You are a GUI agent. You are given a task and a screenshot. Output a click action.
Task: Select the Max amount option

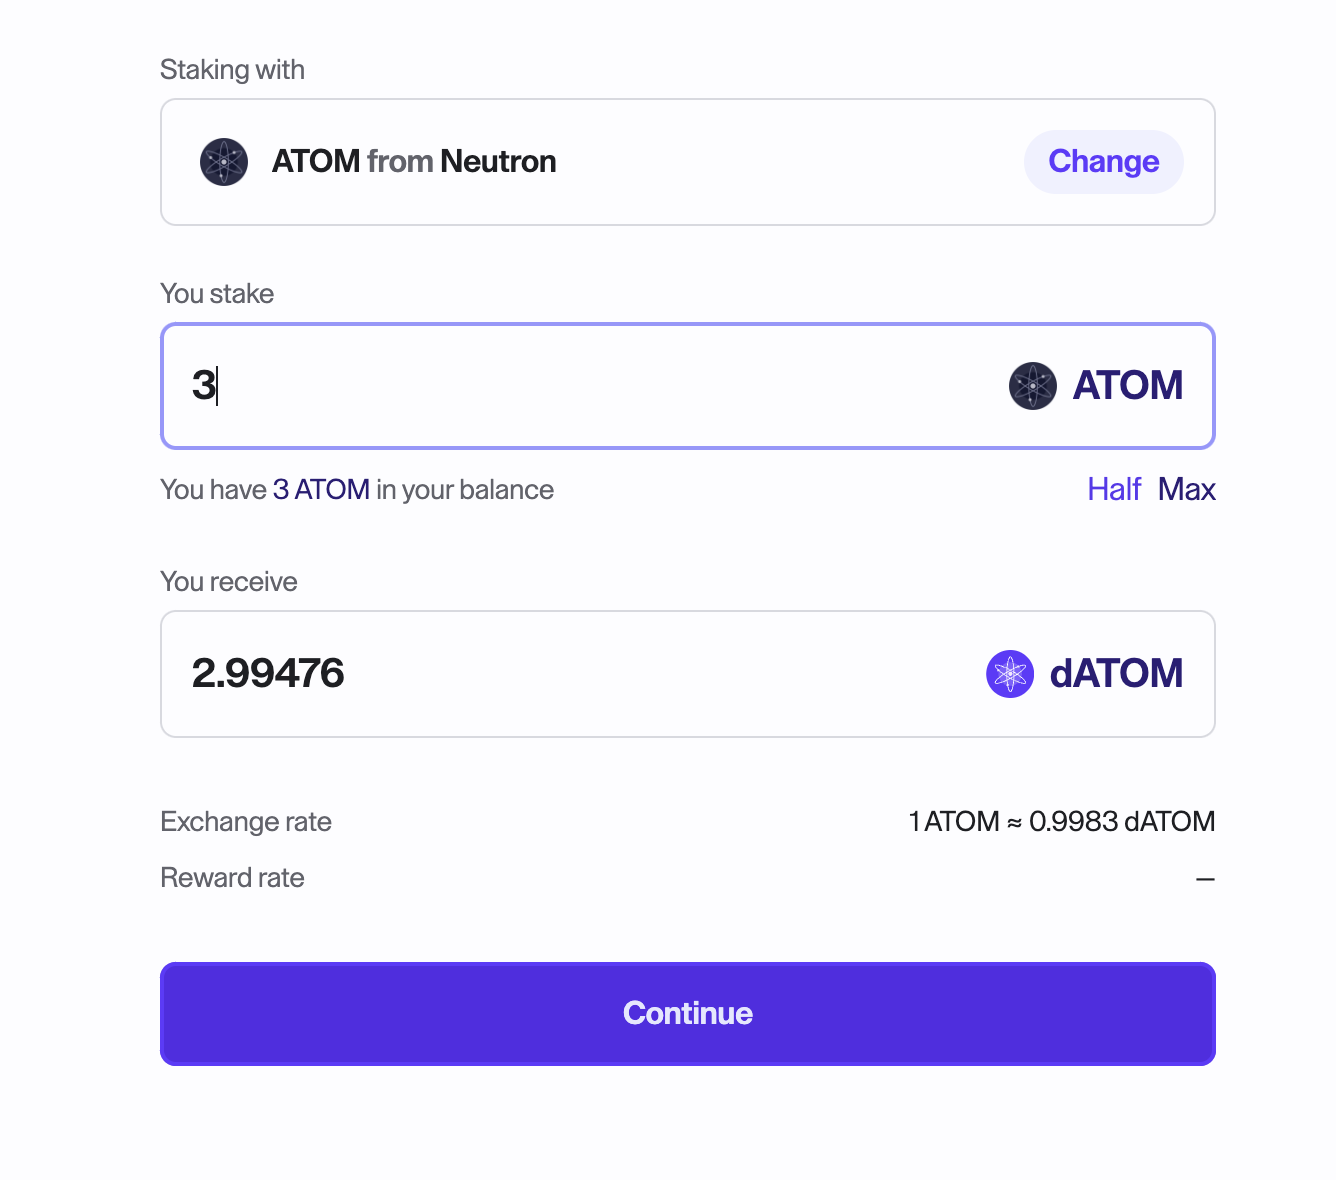(x=1186, y=489)
